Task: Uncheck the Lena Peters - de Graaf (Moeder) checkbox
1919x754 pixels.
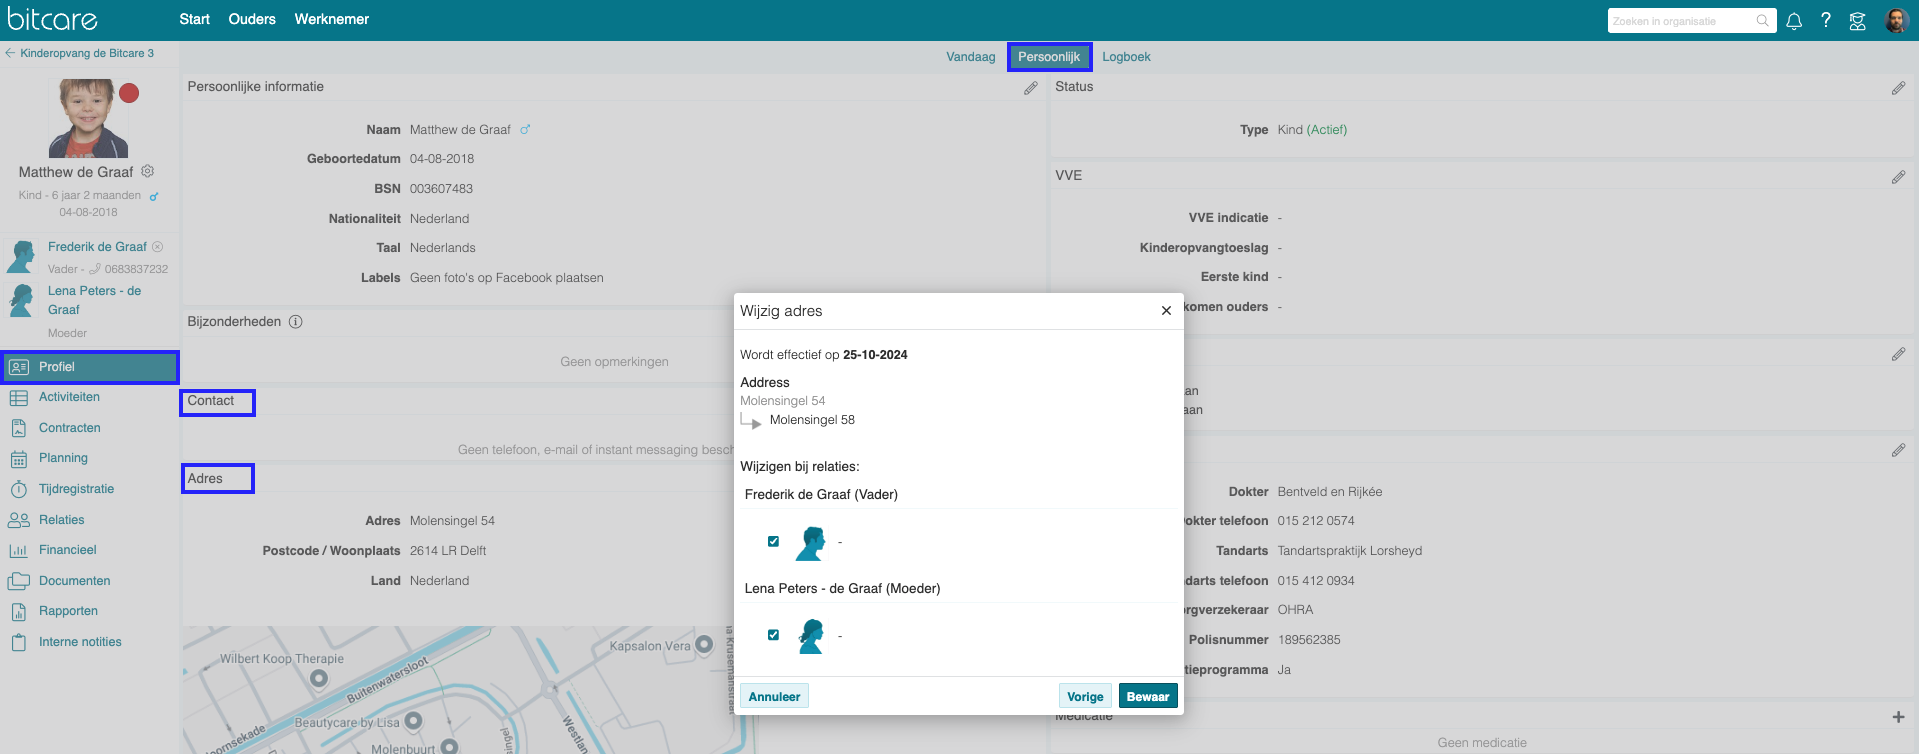Action: (773, 635)
